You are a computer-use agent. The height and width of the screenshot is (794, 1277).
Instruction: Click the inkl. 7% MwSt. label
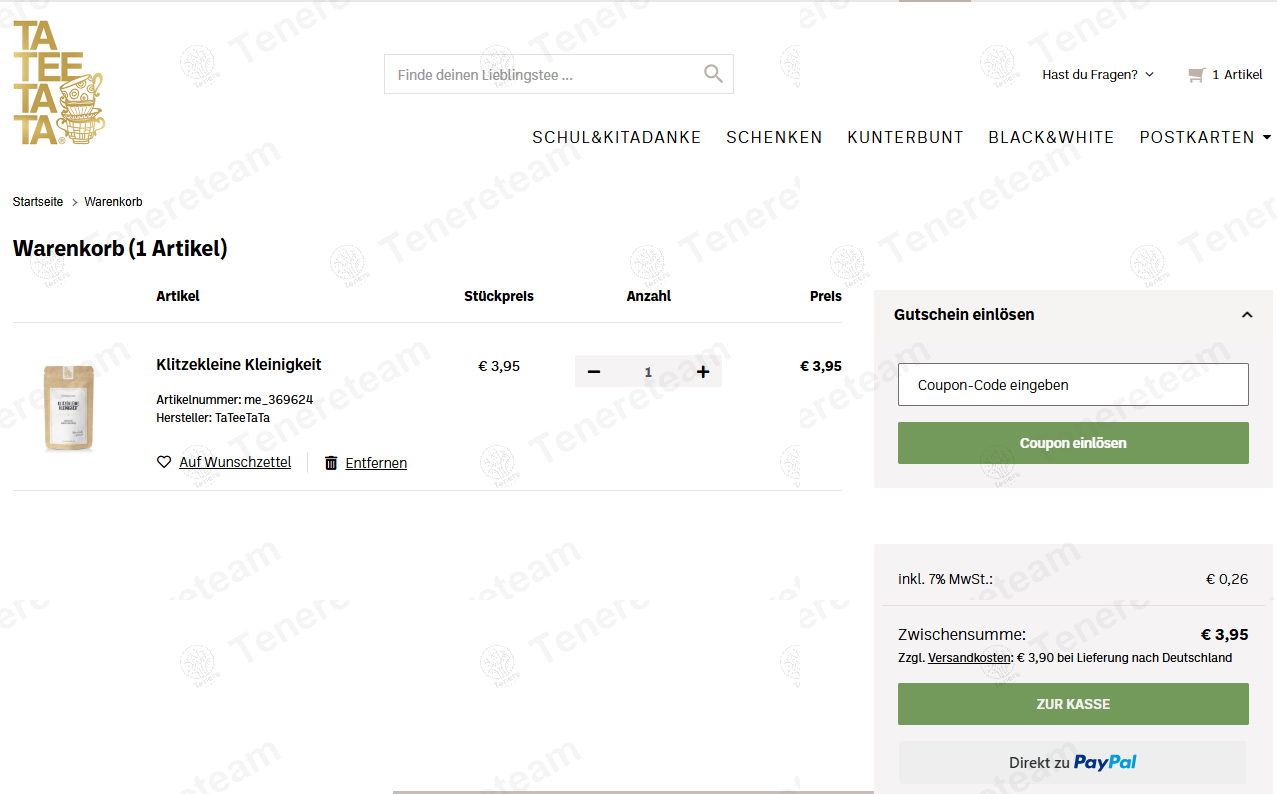coord(945,579)
